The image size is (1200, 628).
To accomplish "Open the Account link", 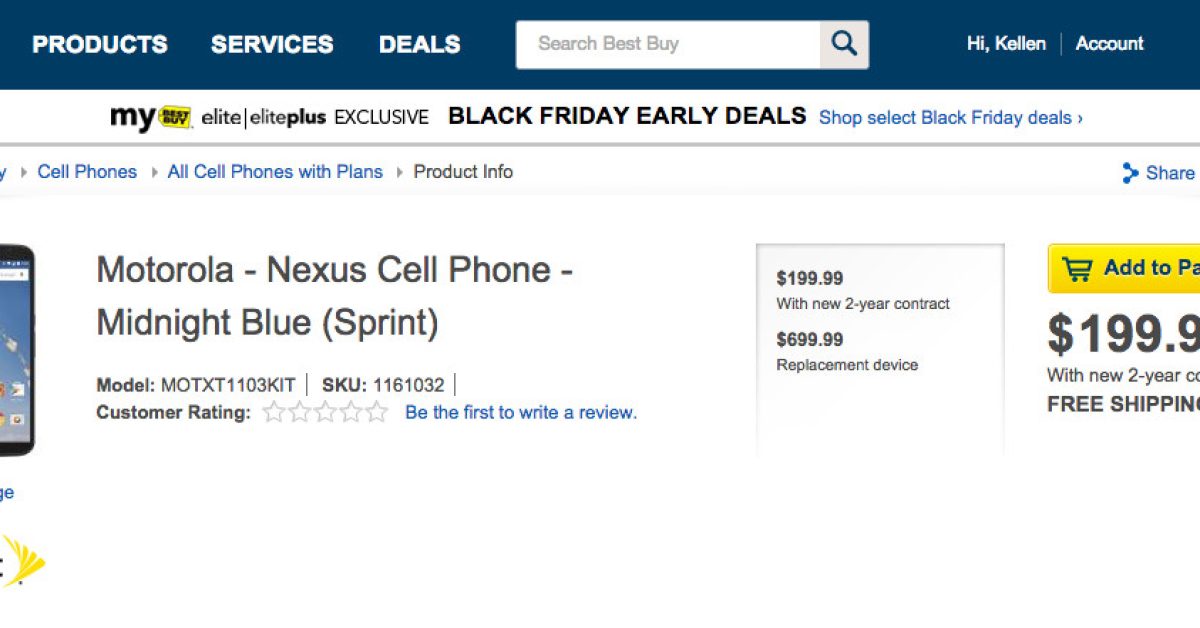I will [x=1109, y=44].
